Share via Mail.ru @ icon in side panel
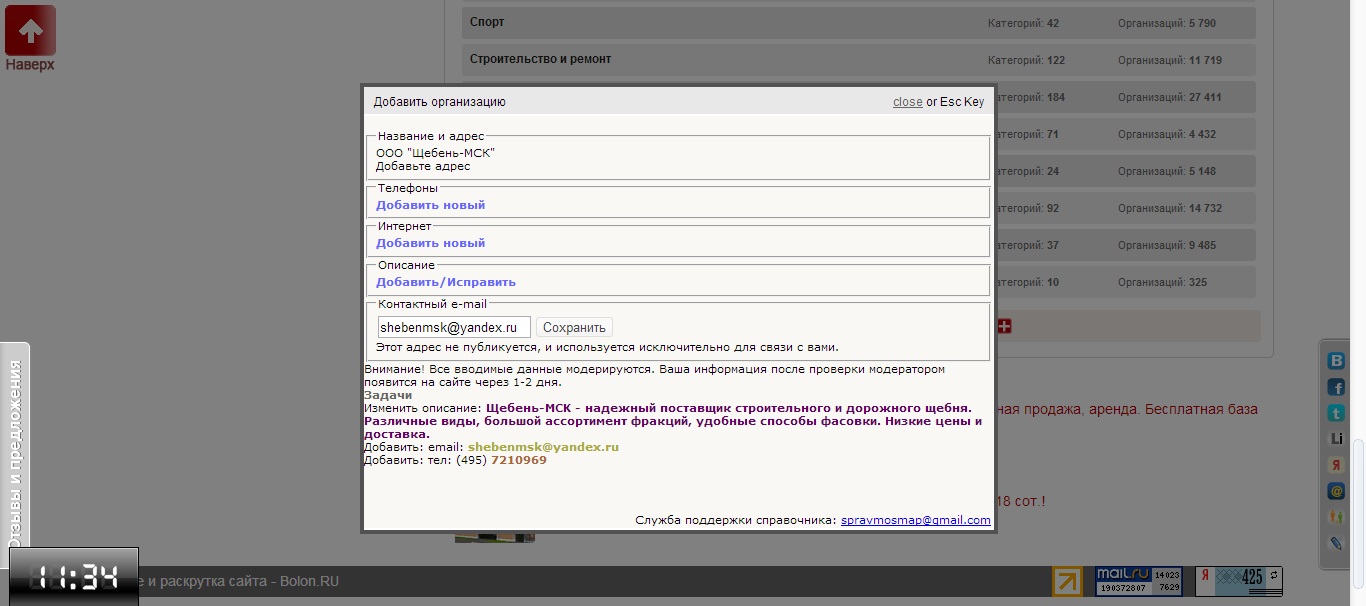The width and height of the screenshot is (1366, 606). [x=1336, y=491]
